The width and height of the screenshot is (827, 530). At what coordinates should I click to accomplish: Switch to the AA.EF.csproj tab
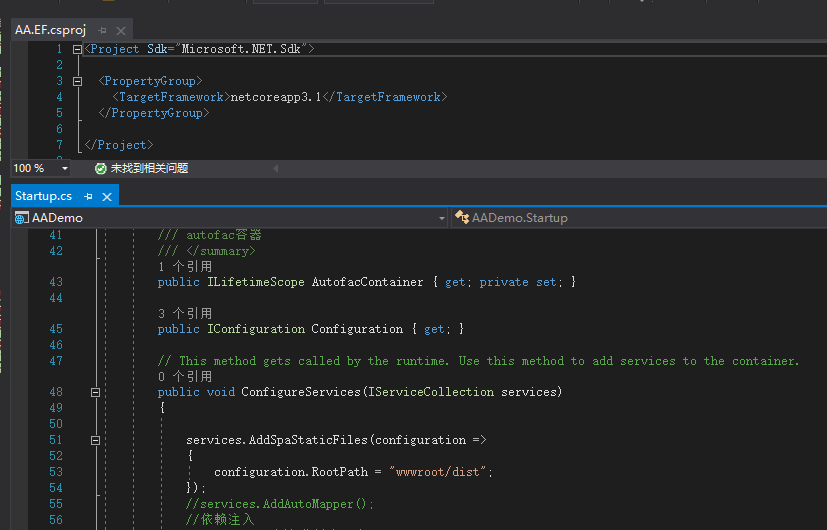point(50,30)
